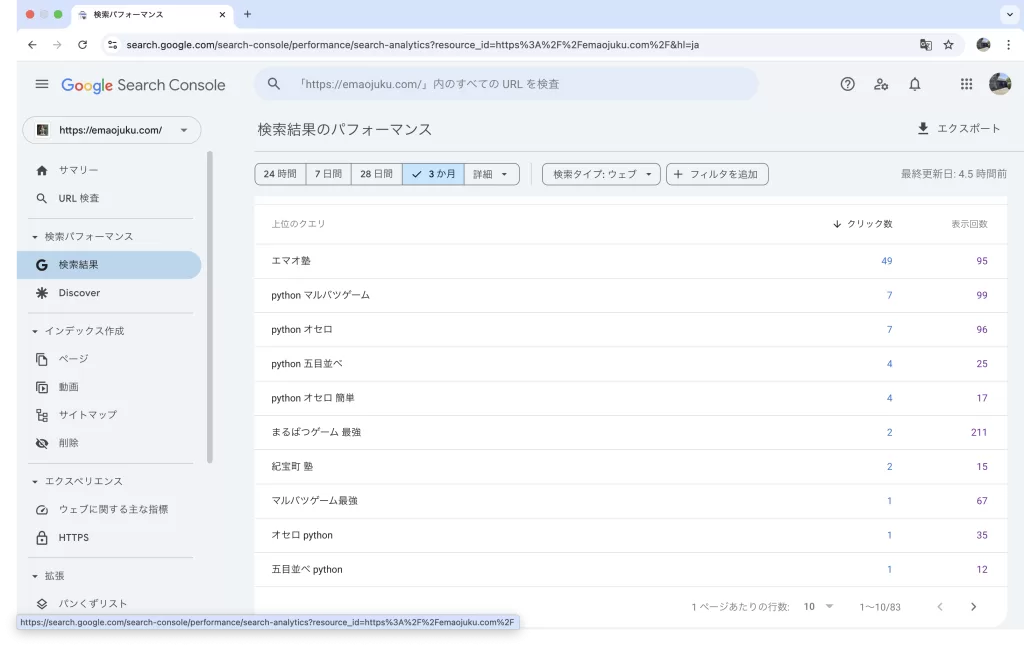Screen dimensions: 1024x649
Task: Click the home icon beside サマリー
Action: [42, 170]
